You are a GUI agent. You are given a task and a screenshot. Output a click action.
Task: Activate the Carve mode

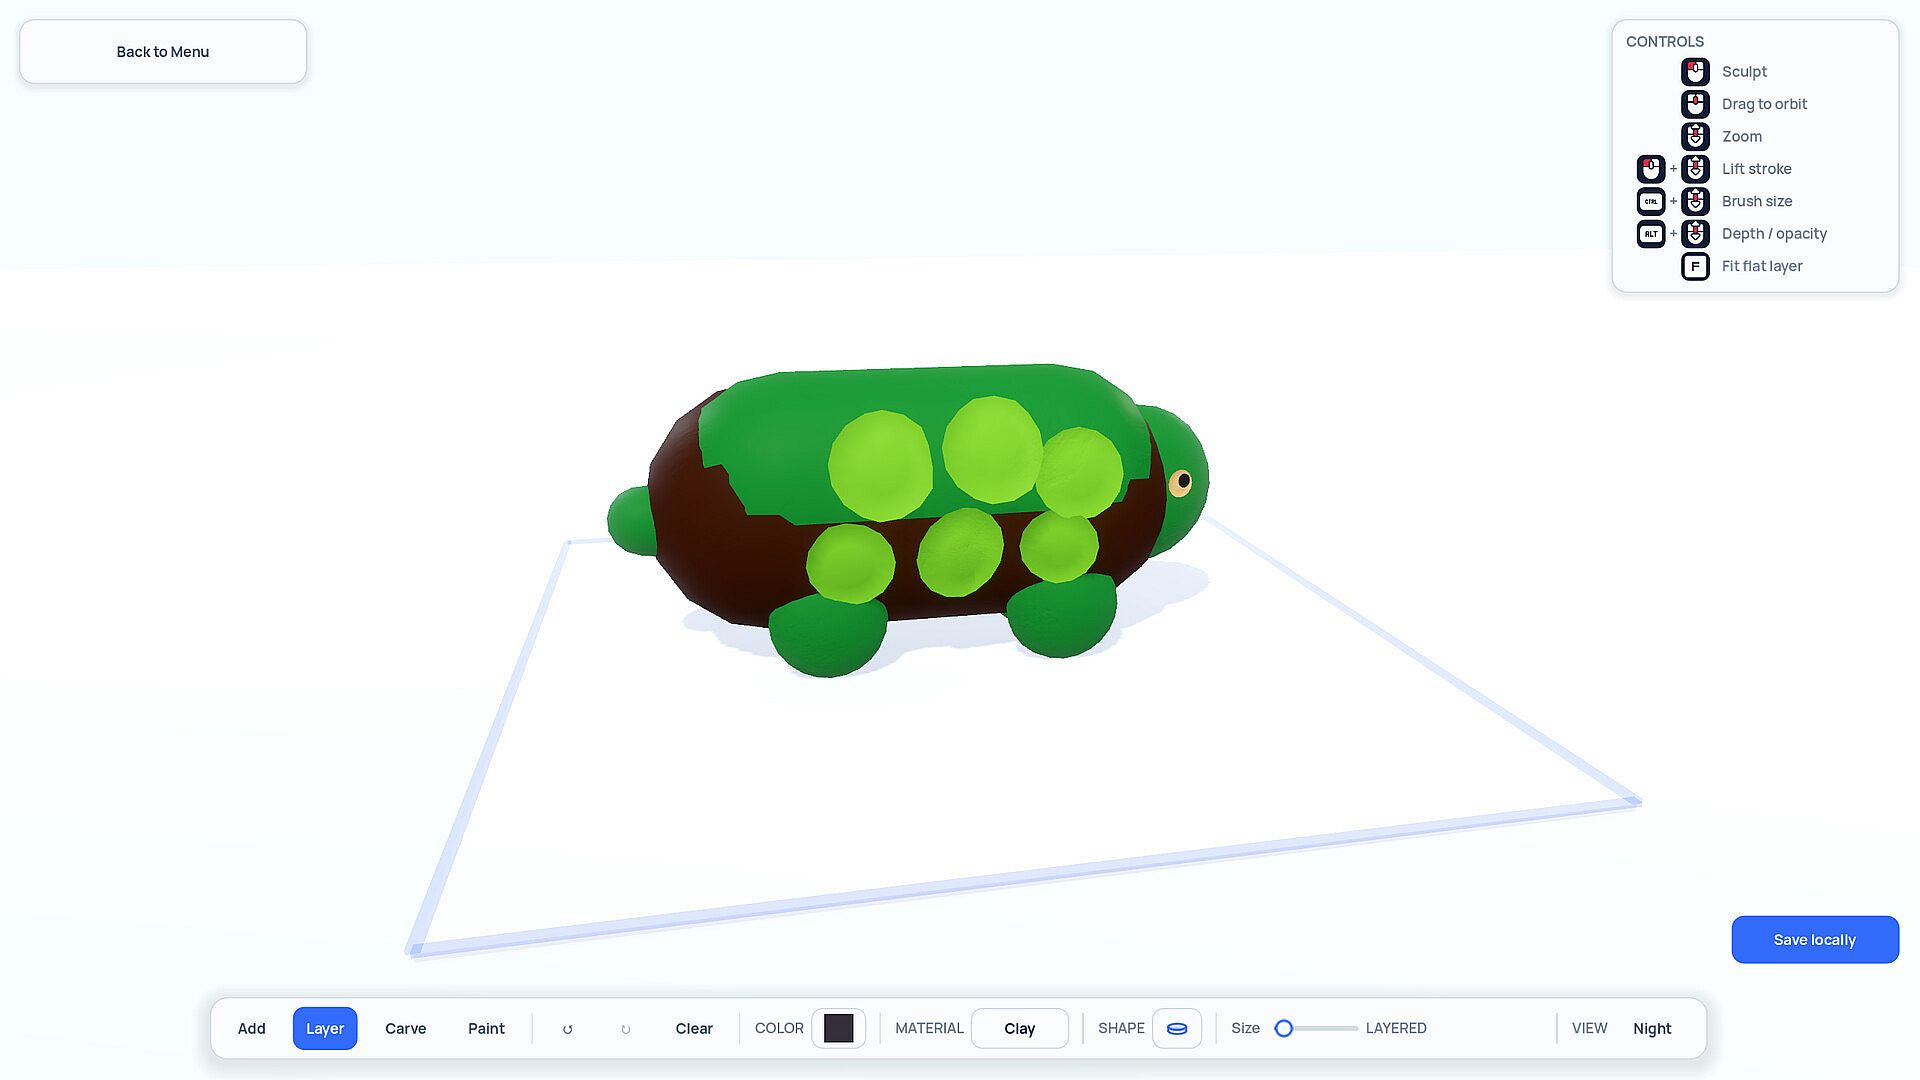406,1028
